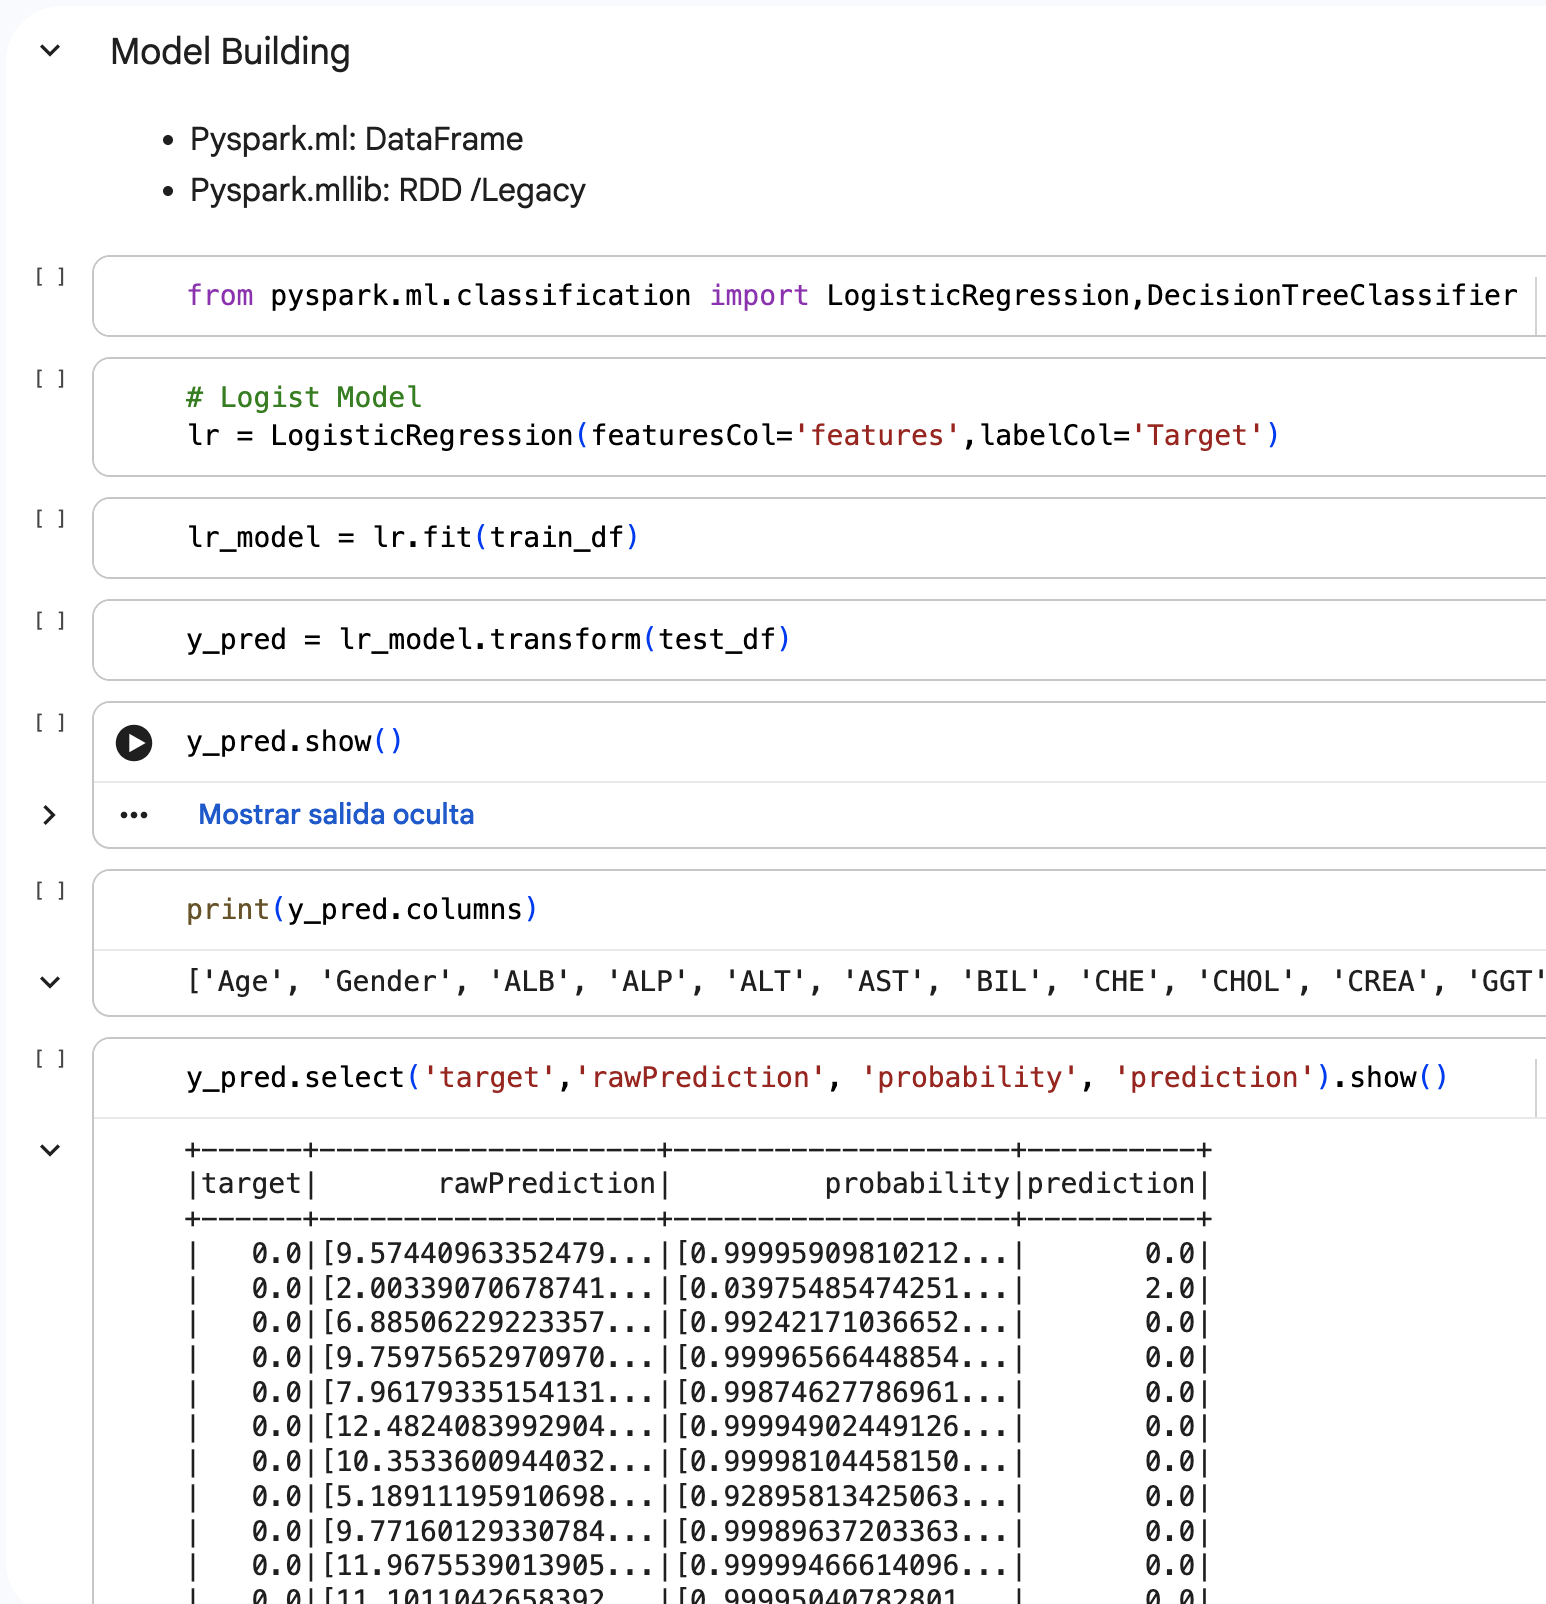Click the Model Building heading text
This screenshot has height=1604, width=1546.
pos(230,52)
